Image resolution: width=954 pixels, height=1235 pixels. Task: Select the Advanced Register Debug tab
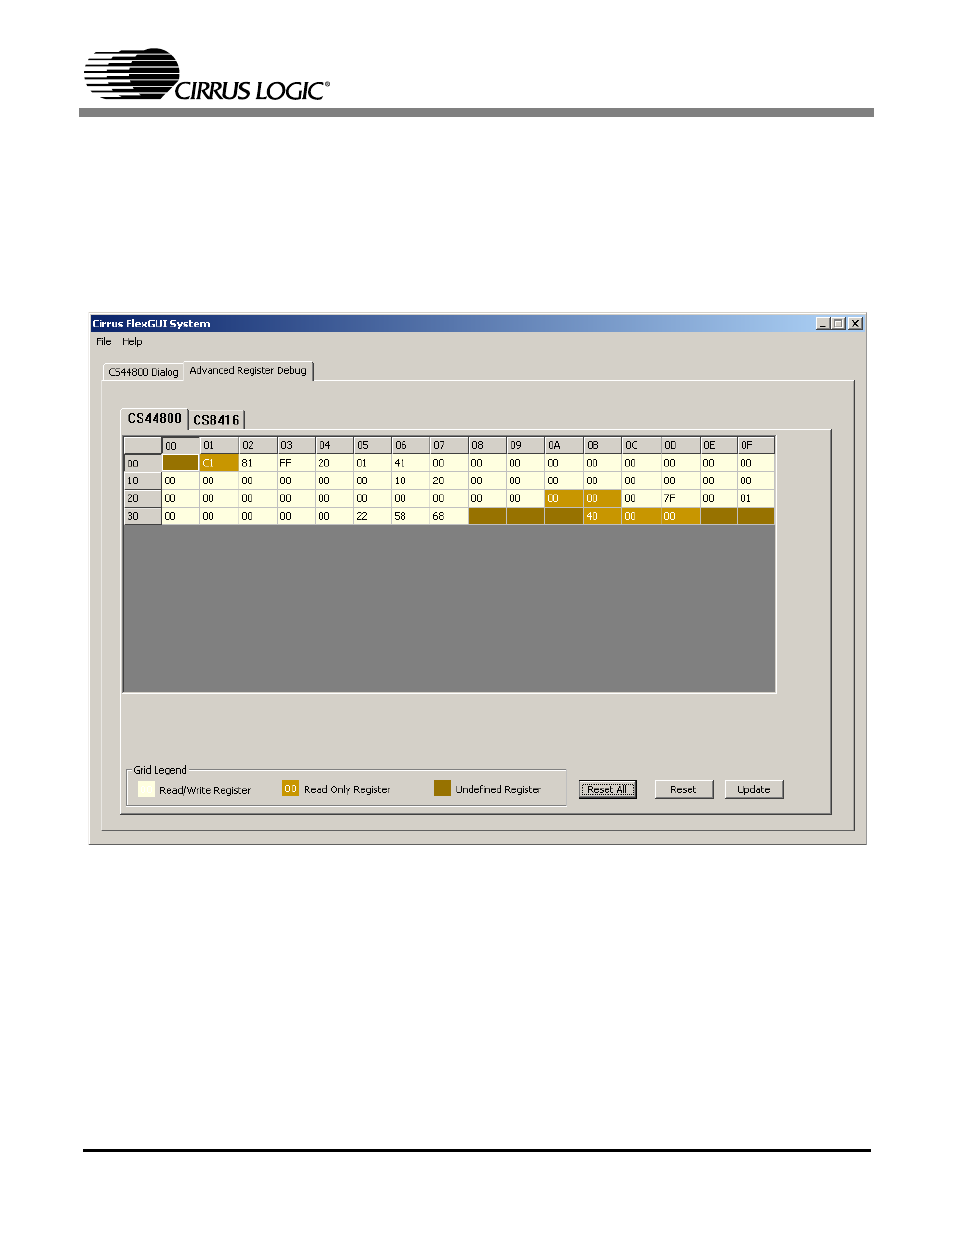[248, 370]
